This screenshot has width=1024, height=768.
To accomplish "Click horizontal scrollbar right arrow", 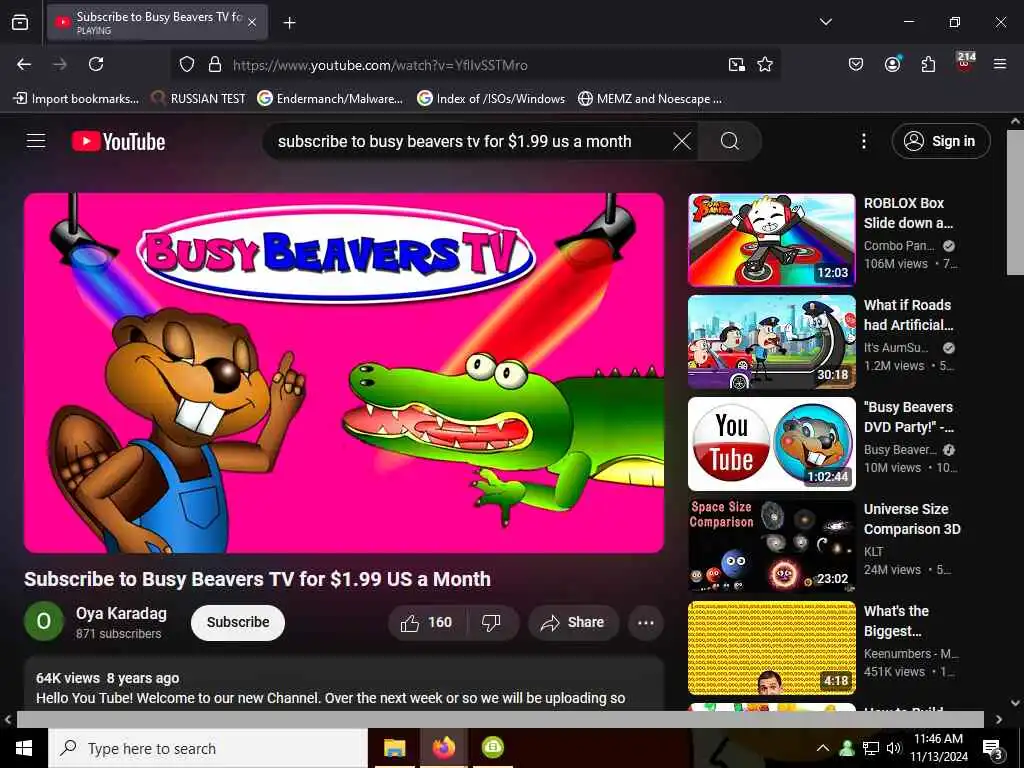I will [x=999, y=719].
